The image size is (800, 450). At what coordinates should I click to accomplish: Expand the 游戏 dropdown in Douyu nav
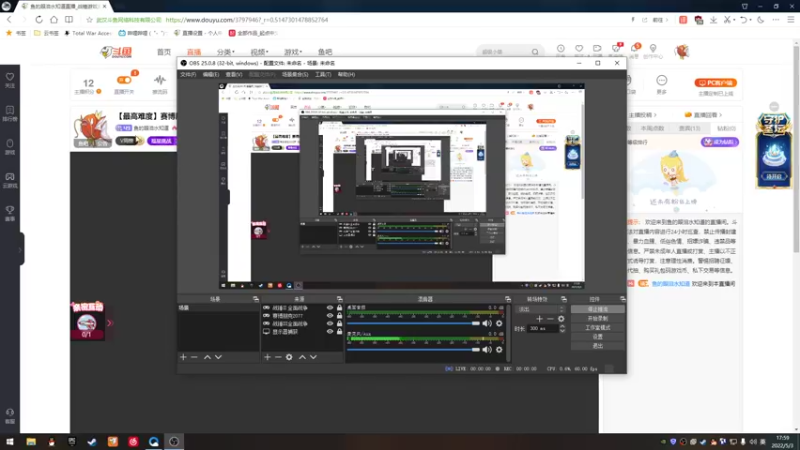293,52
